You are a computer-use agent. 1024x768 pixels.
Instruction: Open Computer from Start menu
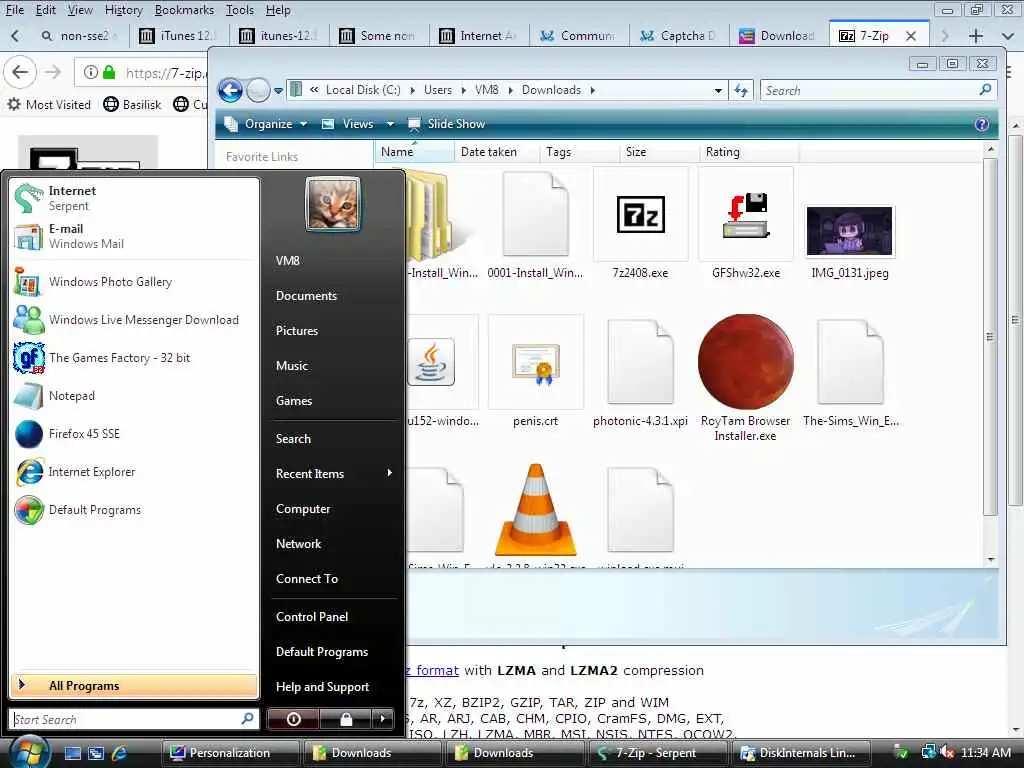click(x=302, y=509)
